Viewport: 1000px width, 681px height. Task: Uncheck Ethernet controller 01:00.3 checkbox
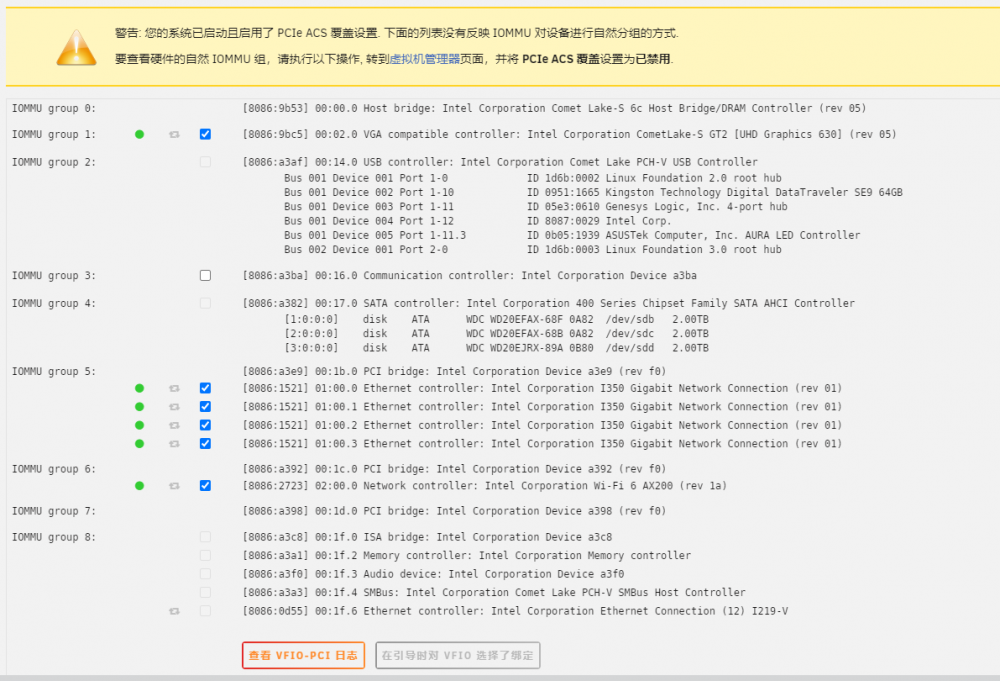(205, 443)
